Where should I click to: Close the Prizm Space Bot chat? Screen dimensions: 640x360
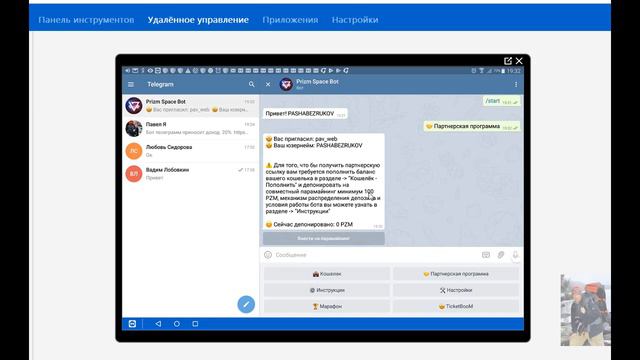[x=268, y=84]
